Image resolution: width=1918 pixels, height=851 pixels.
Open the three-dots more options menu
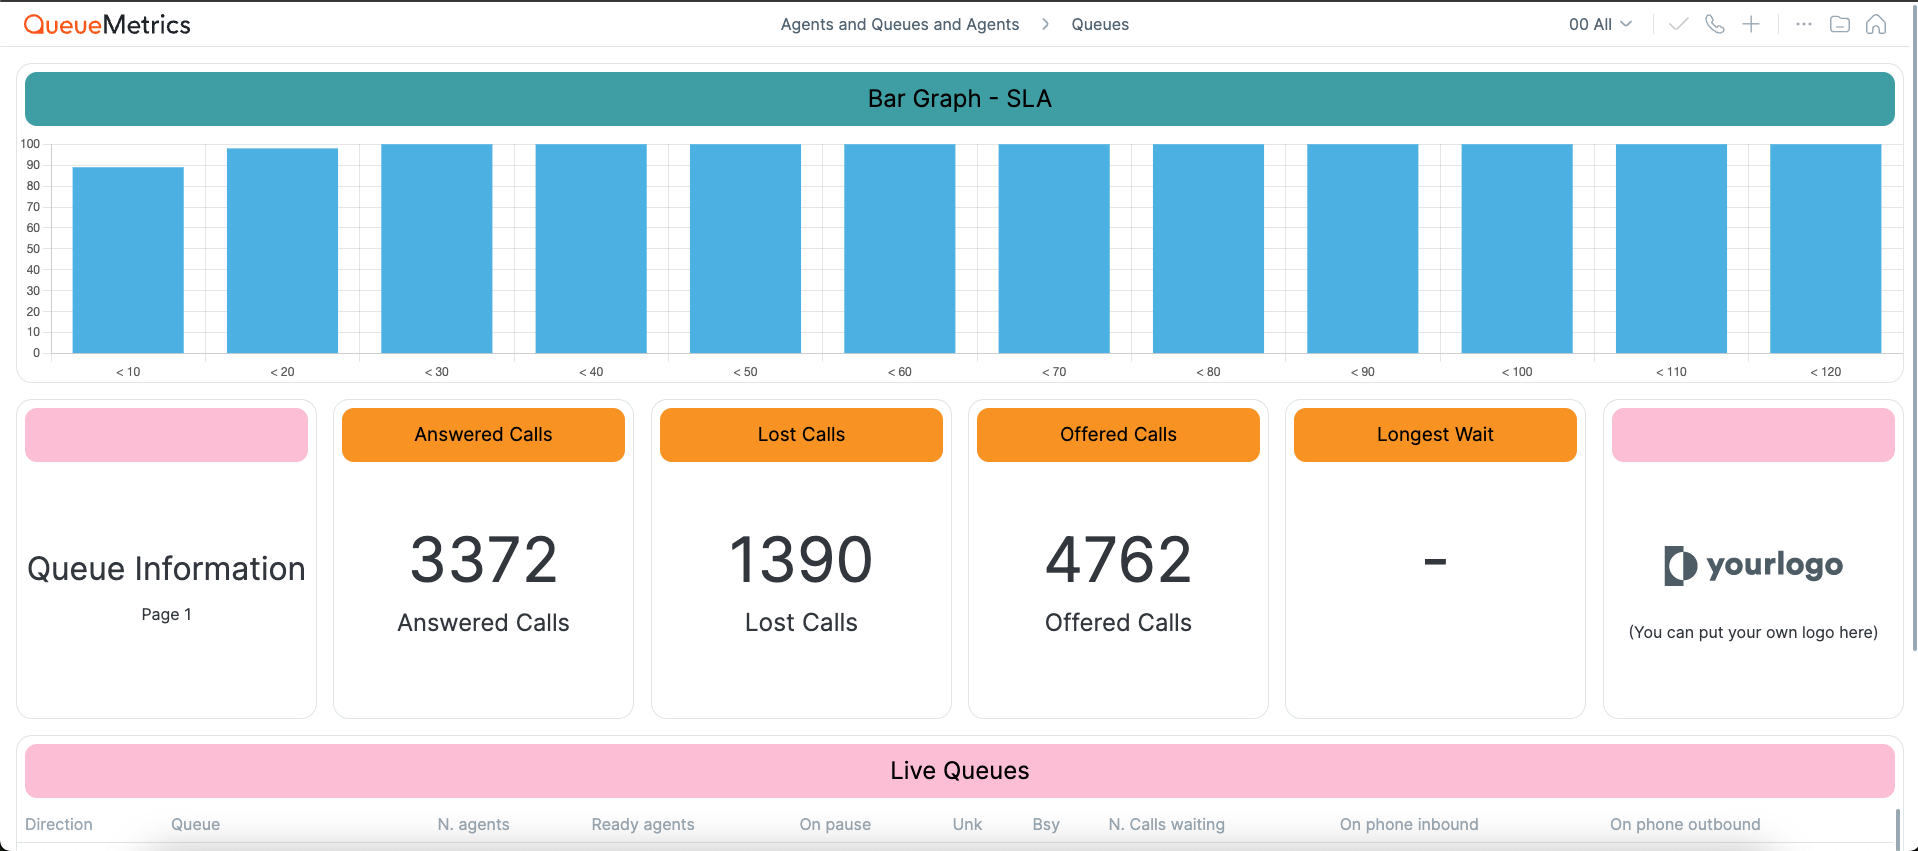(1804, 24)
